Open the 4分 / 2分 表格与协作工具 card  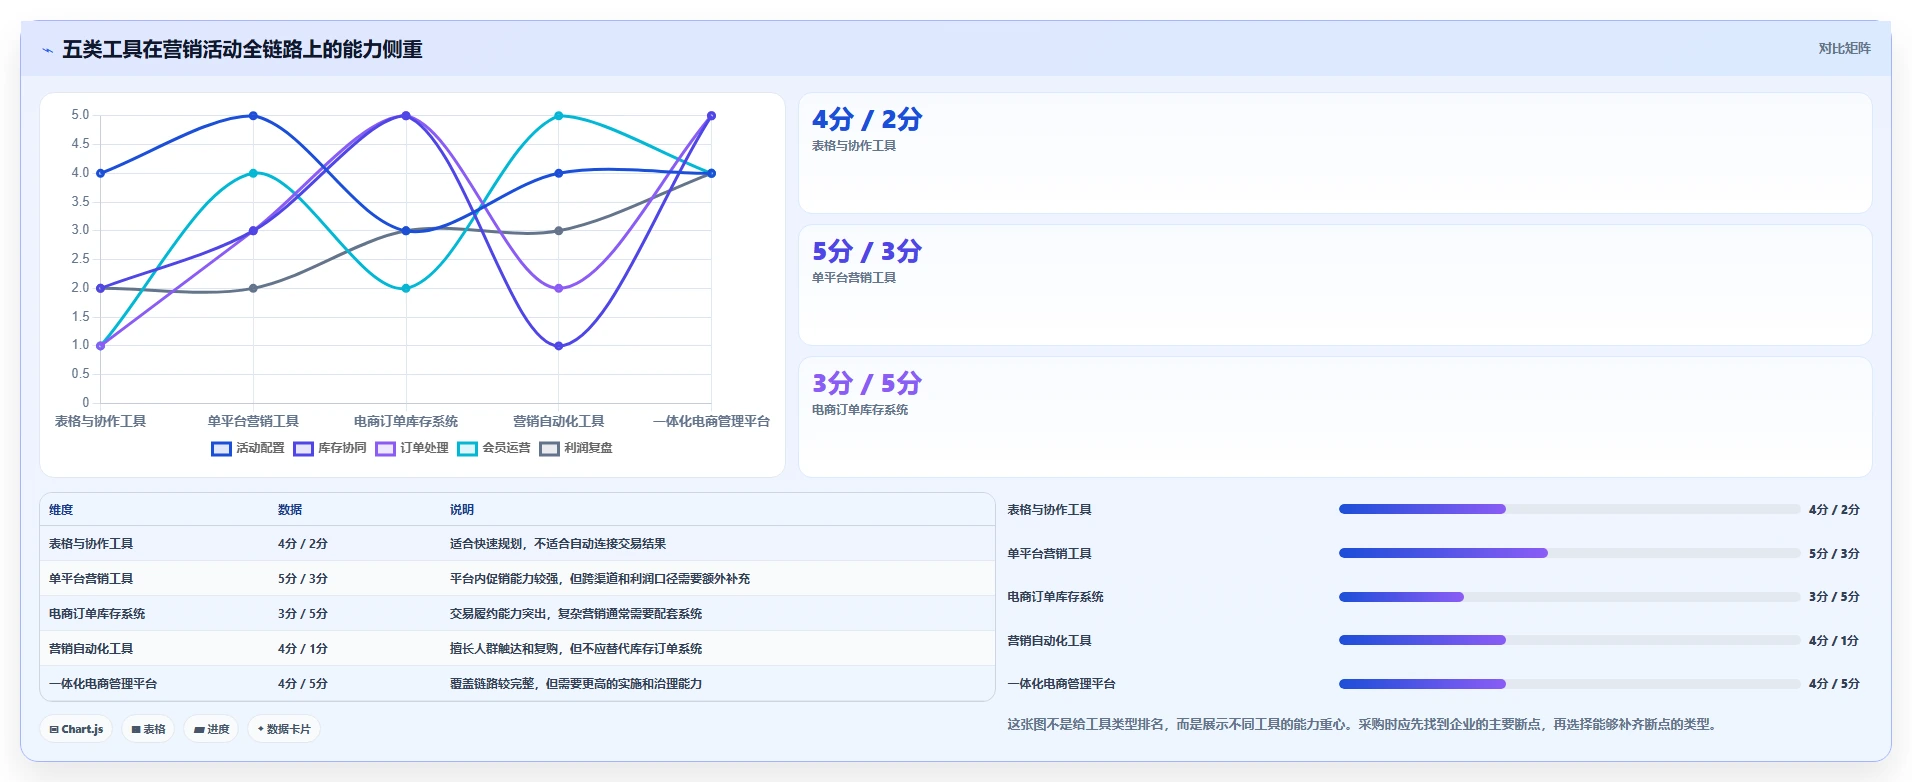coord(1335,153)
